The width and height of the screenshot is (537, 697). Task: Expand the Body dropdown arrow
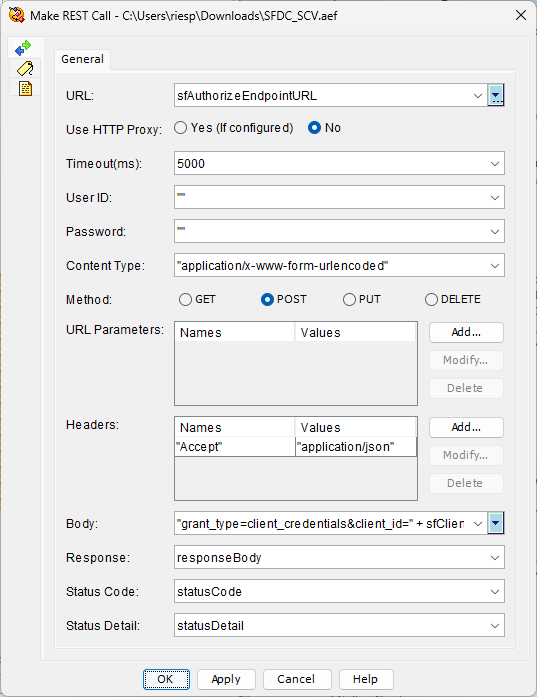click(478, 524)
